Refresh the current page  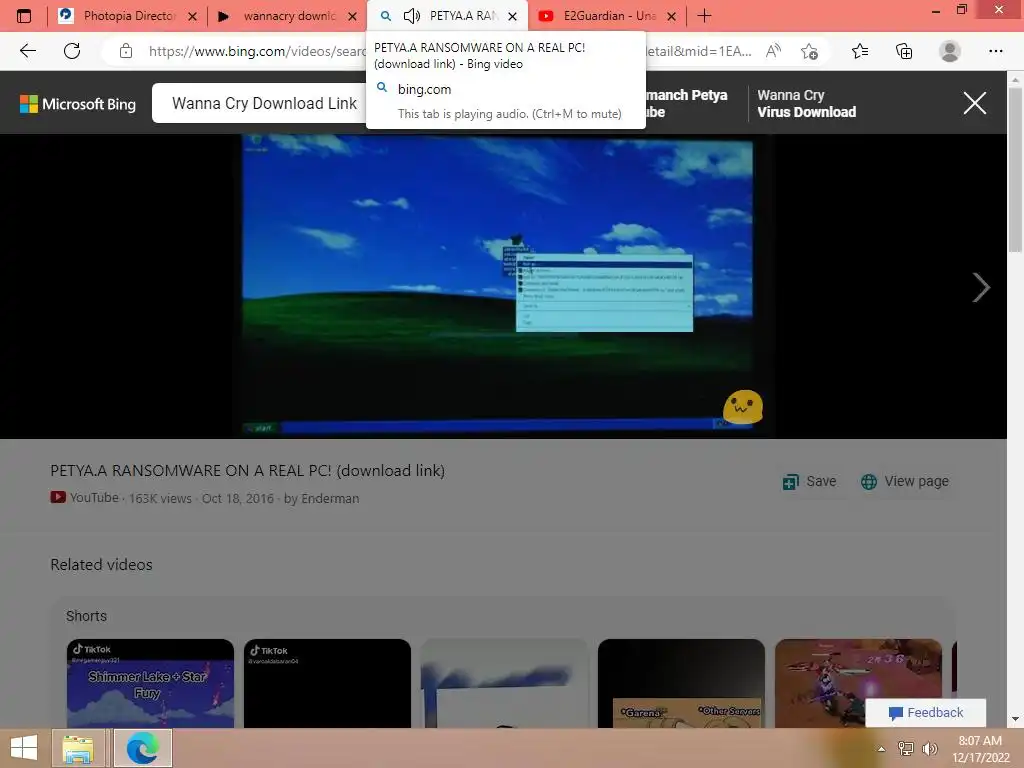(x=72, y=51)
